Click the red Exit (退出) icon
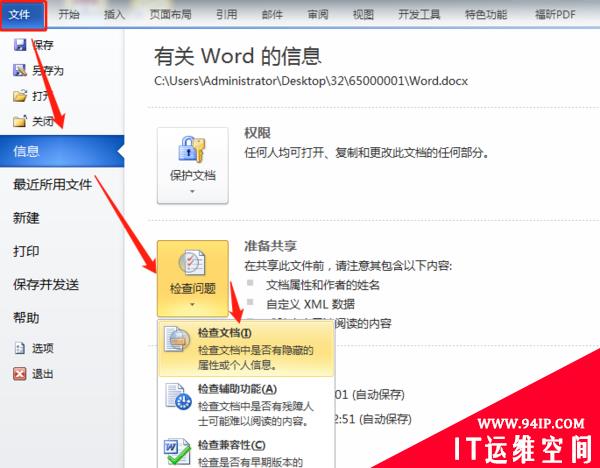This screenshot has width=600, height=468. (20, 373)
